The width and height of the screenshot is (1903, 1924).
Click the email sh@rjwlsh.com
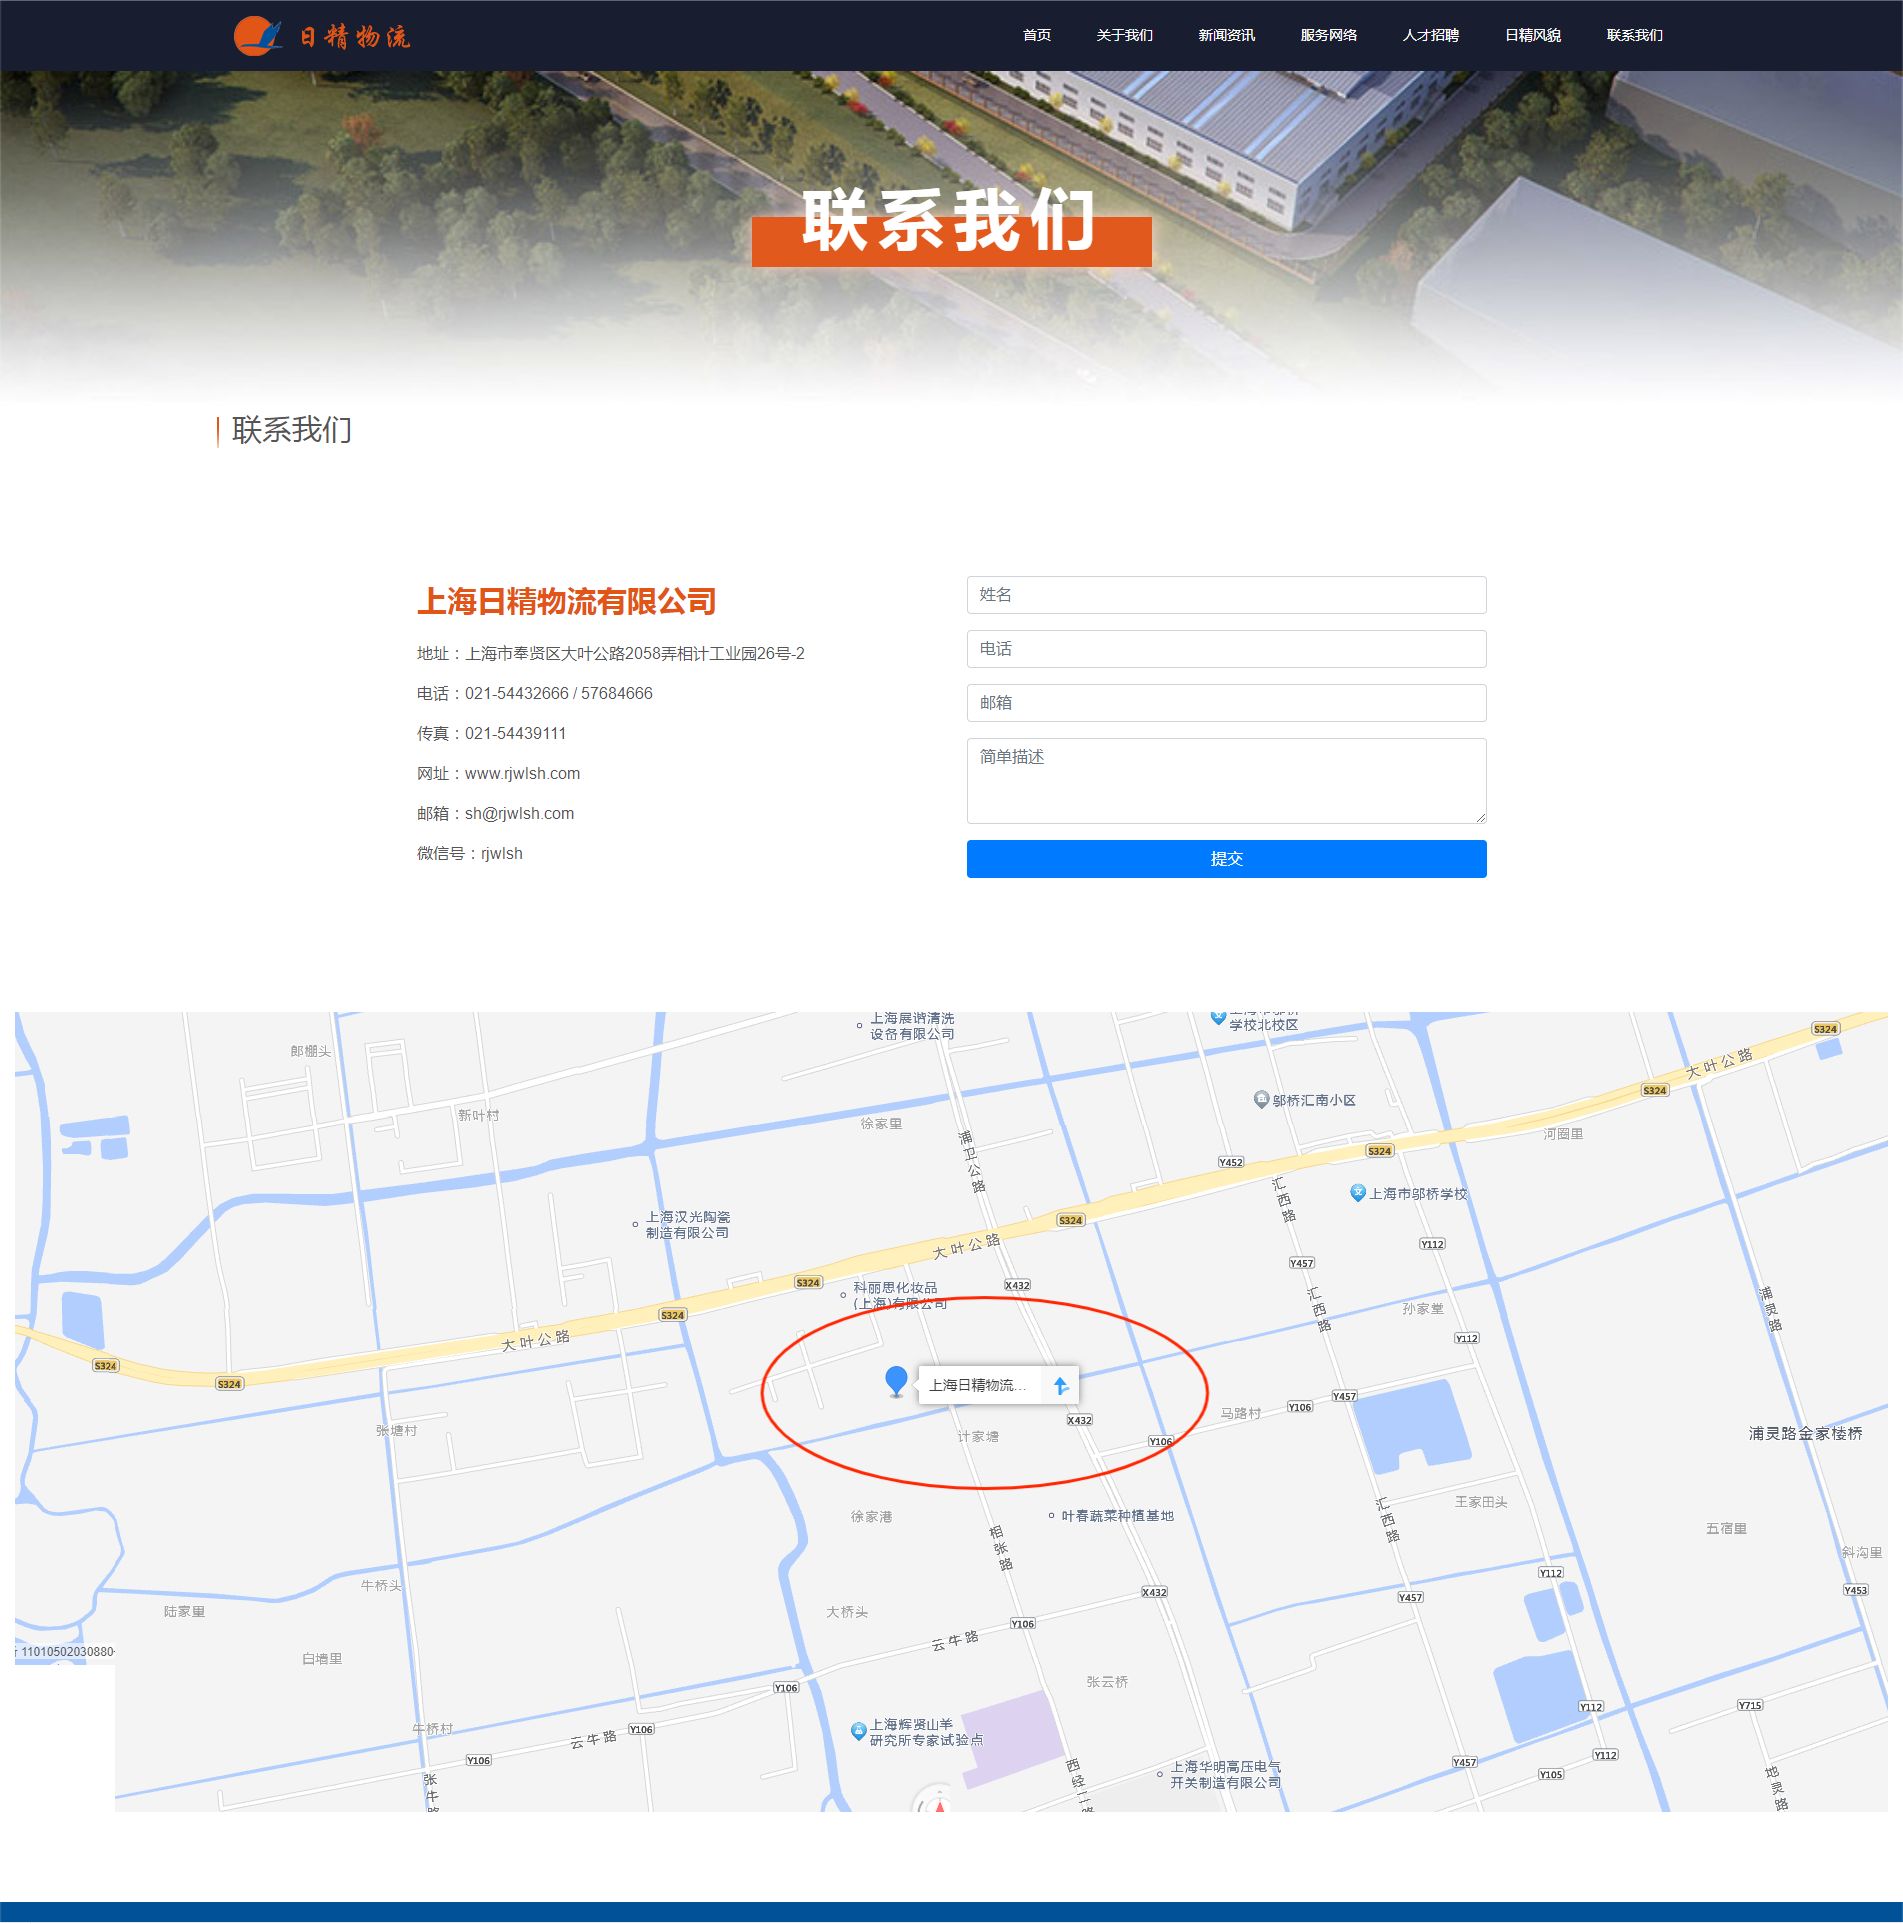tap(519, 813)
